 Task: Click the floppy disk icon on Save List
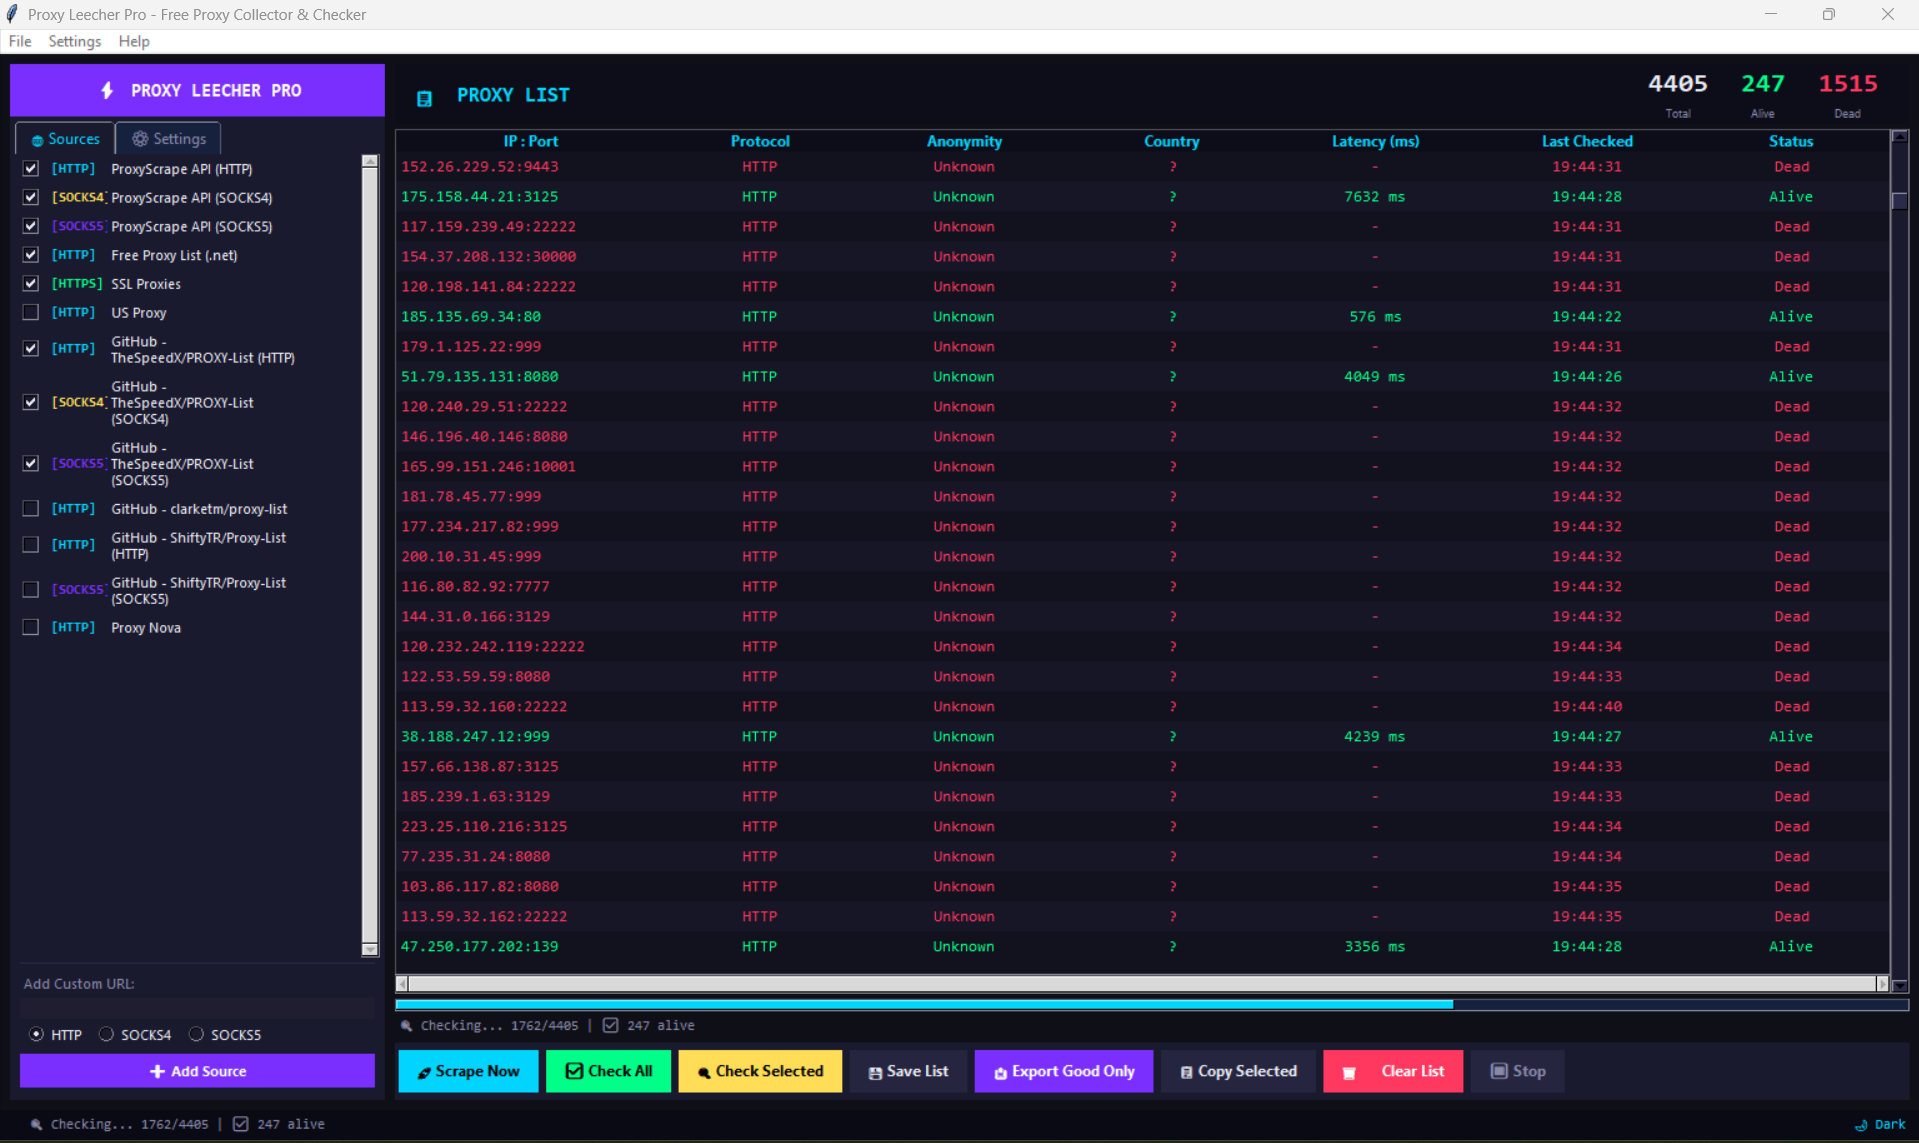click(x=874, y=1071)
